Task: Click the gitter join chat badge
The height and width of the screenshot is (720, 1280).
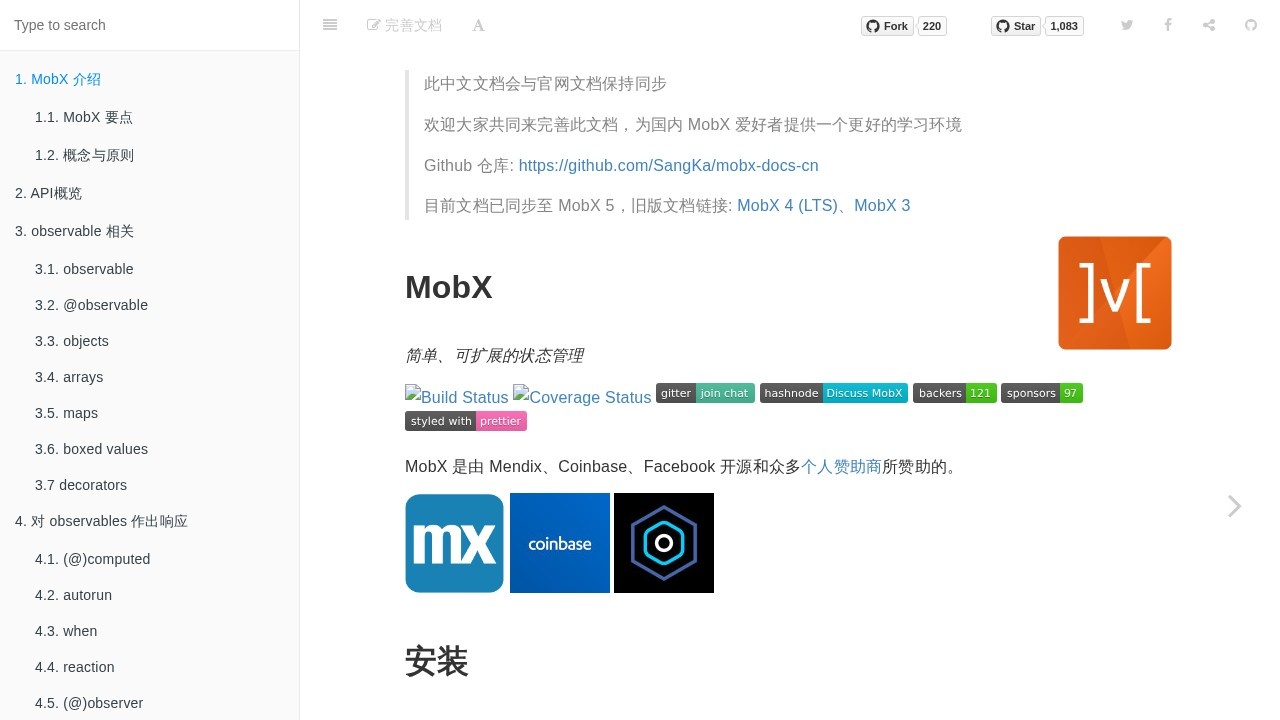Action: tap(705, 393)
